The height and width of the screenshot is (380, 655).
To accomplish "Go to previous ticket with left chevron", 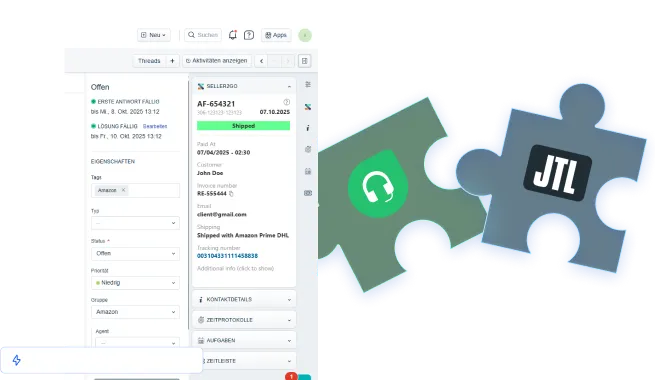I will point(261,61).
